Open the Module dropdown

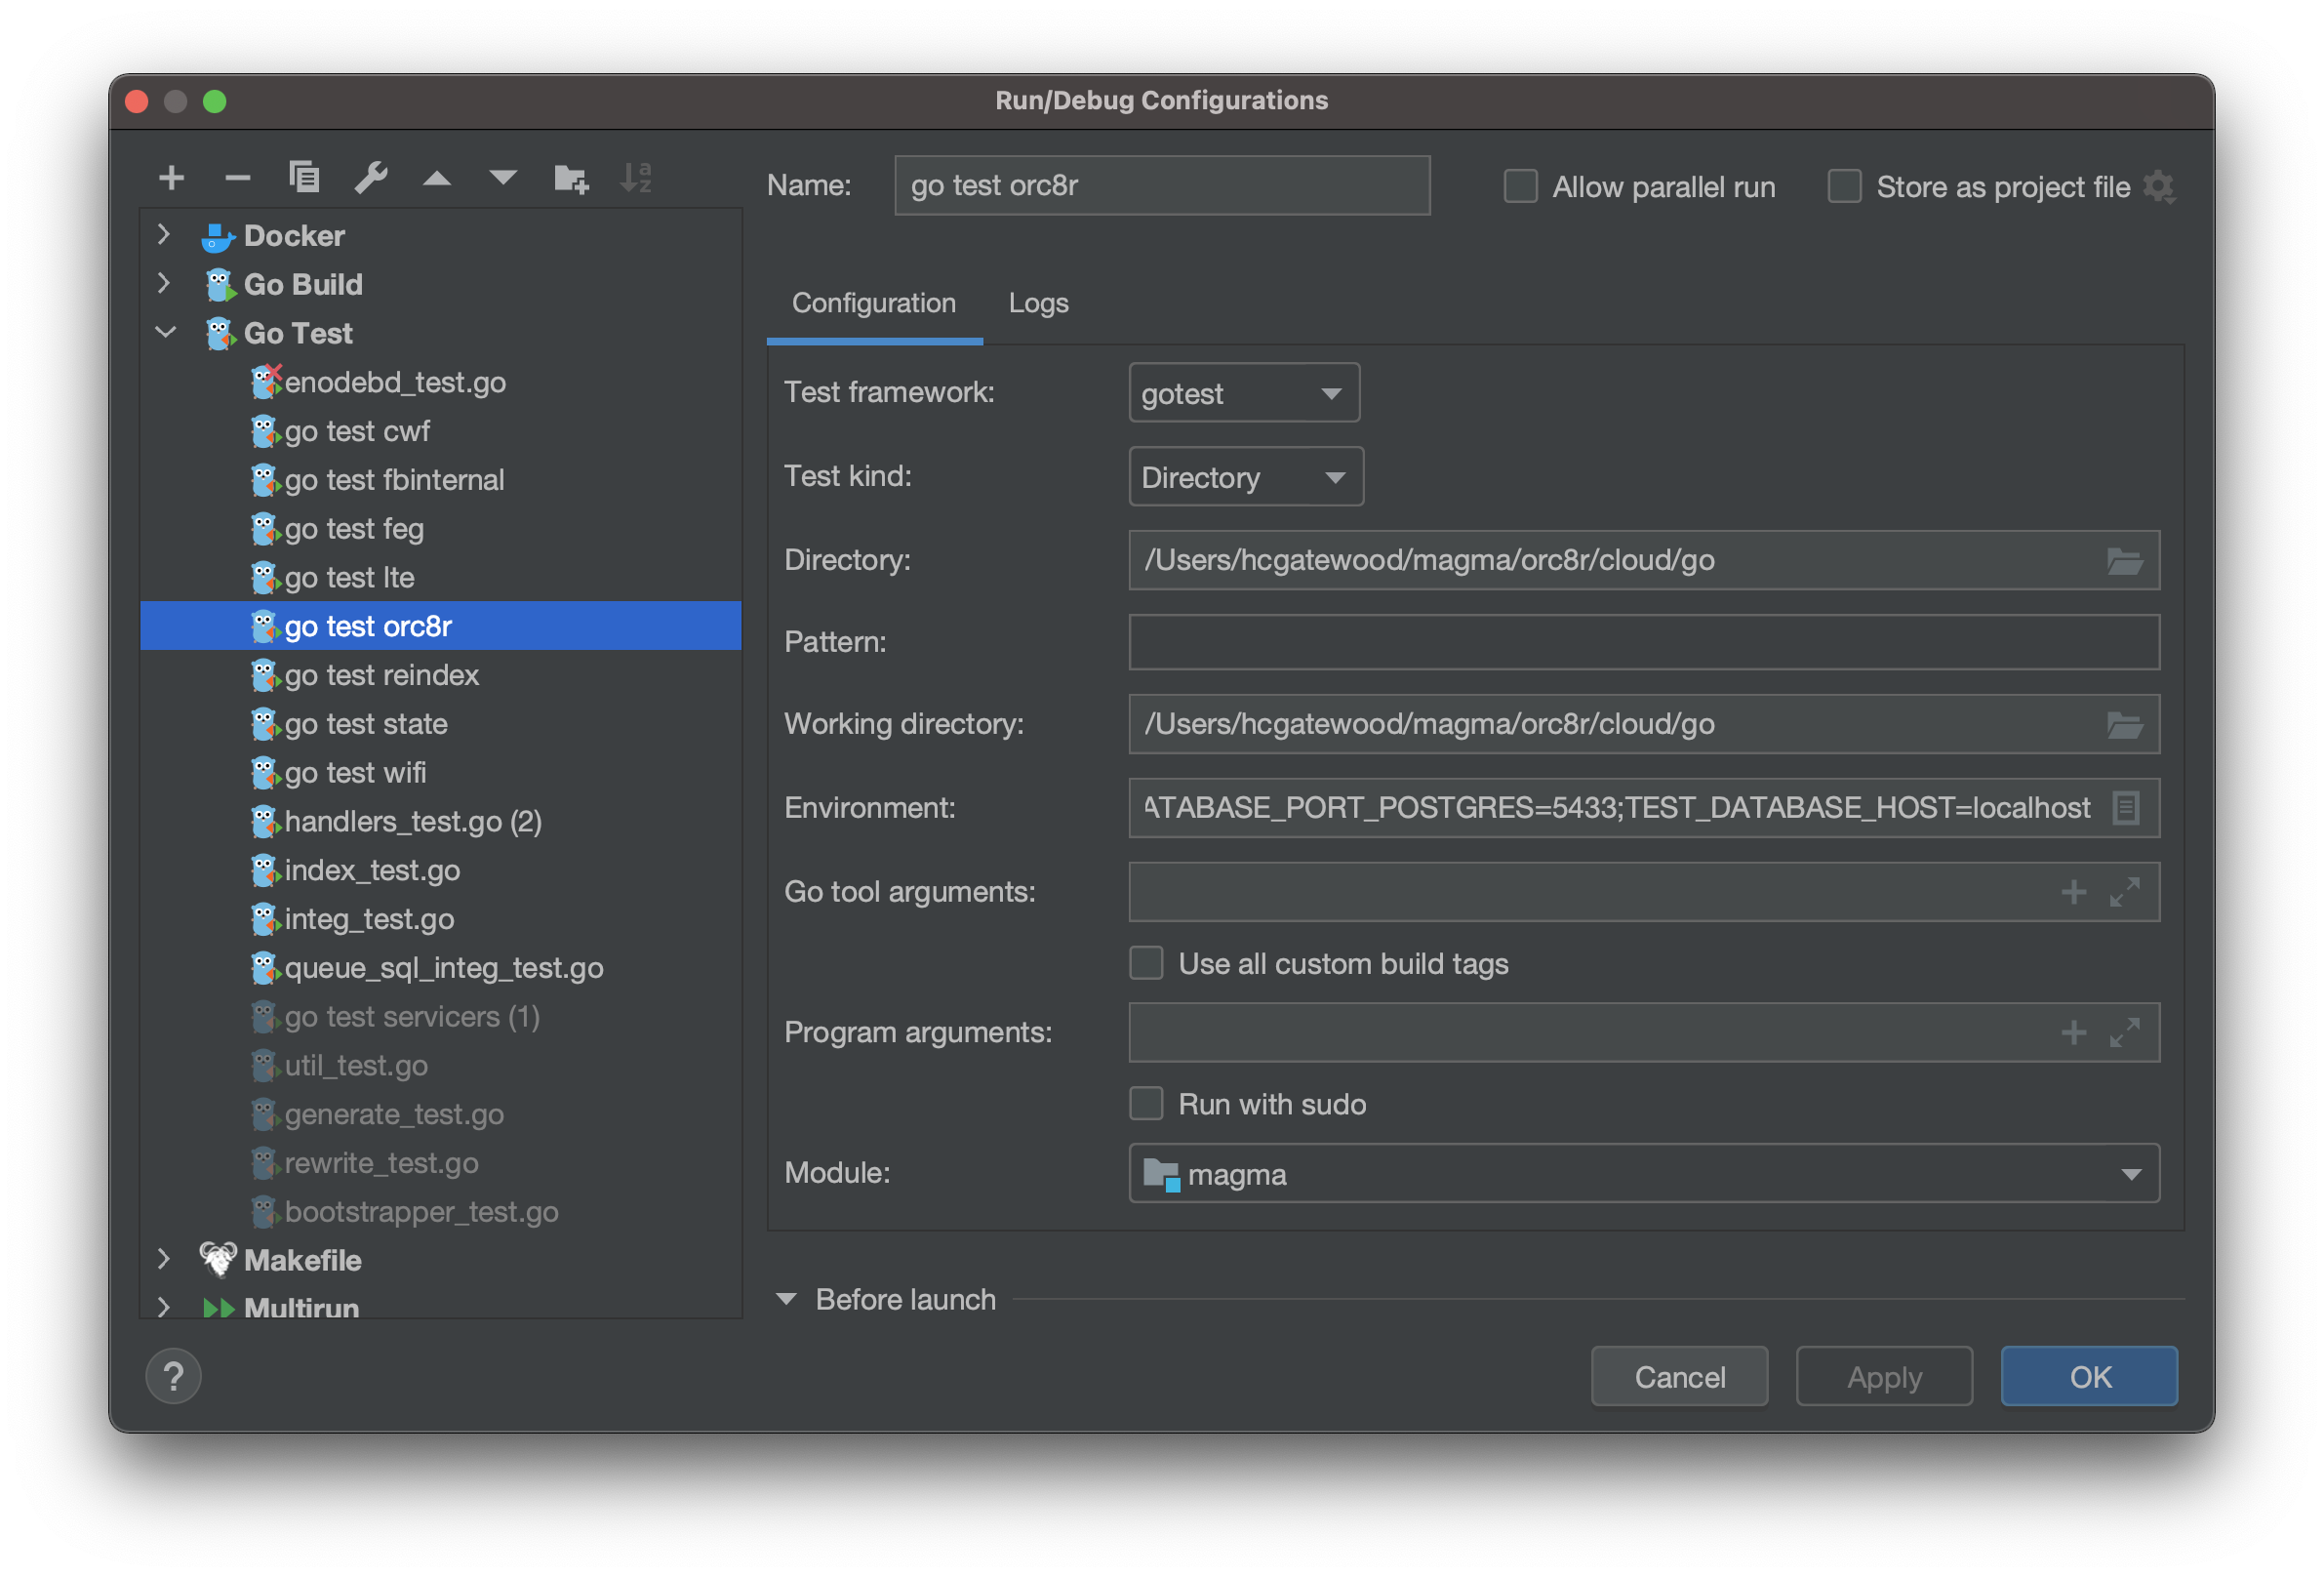[2133, 1173]
